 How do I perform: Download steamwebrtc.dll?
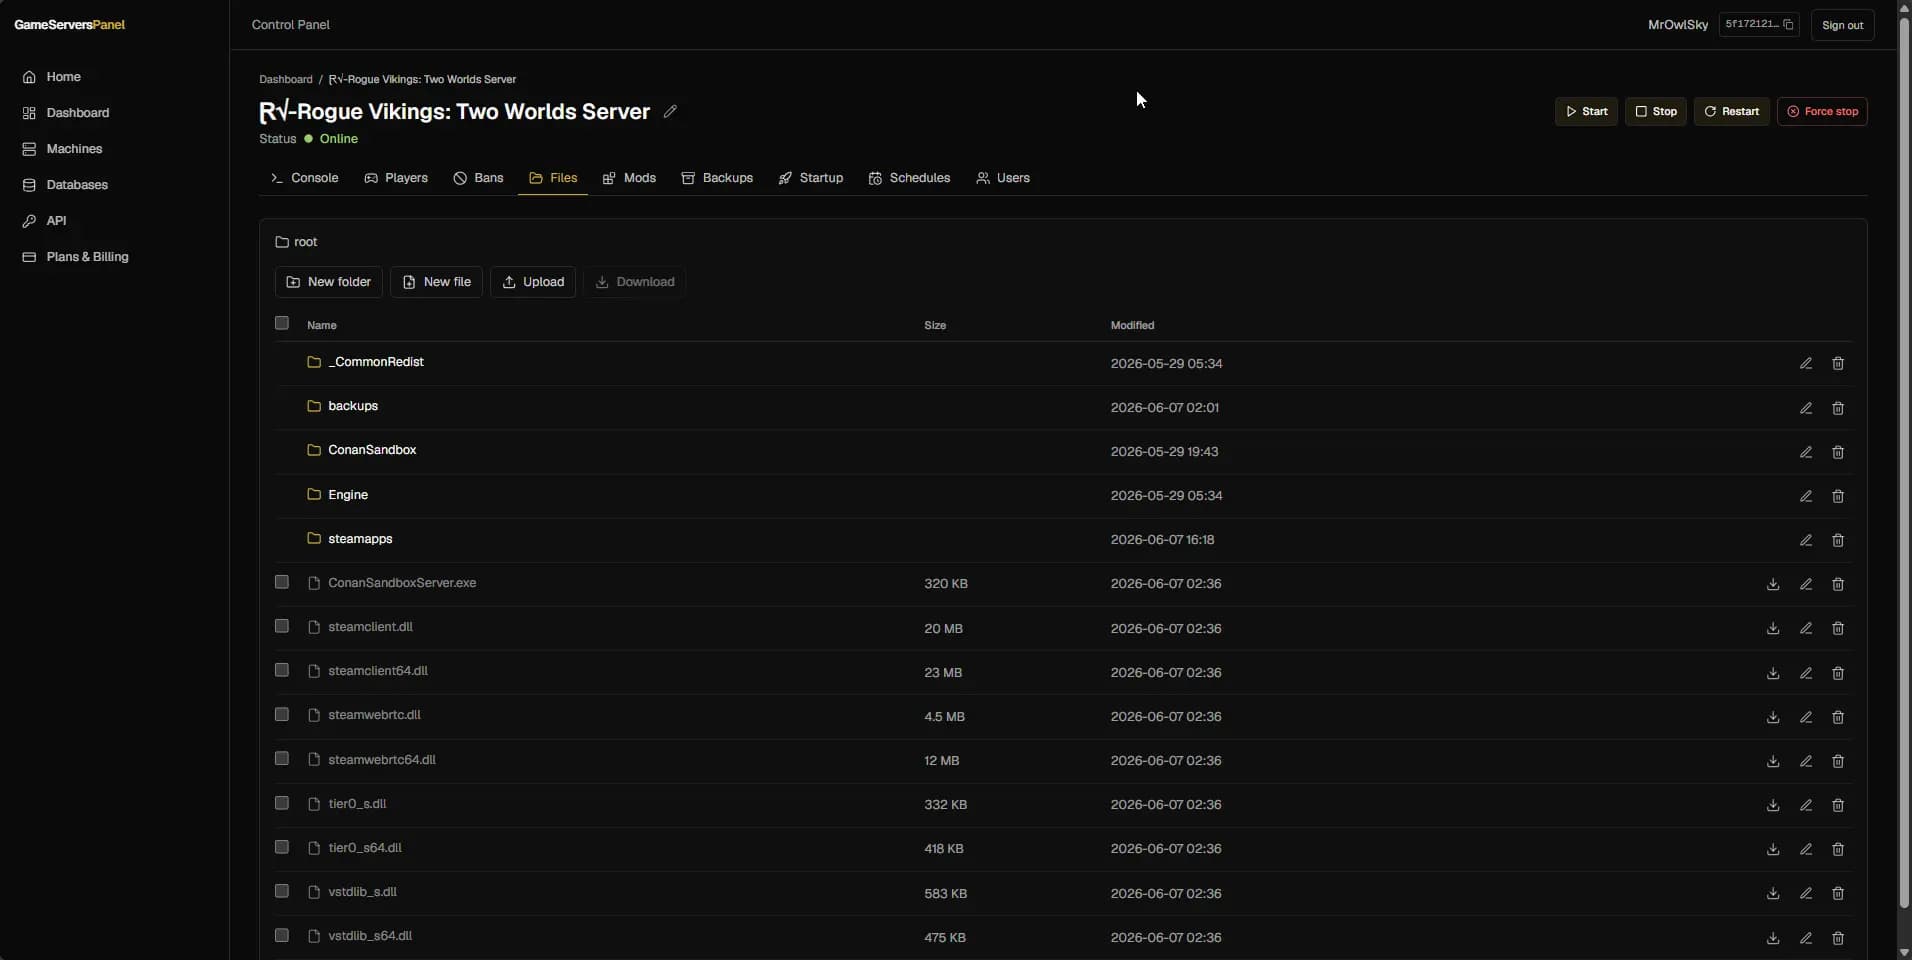tap(1773, 717)
